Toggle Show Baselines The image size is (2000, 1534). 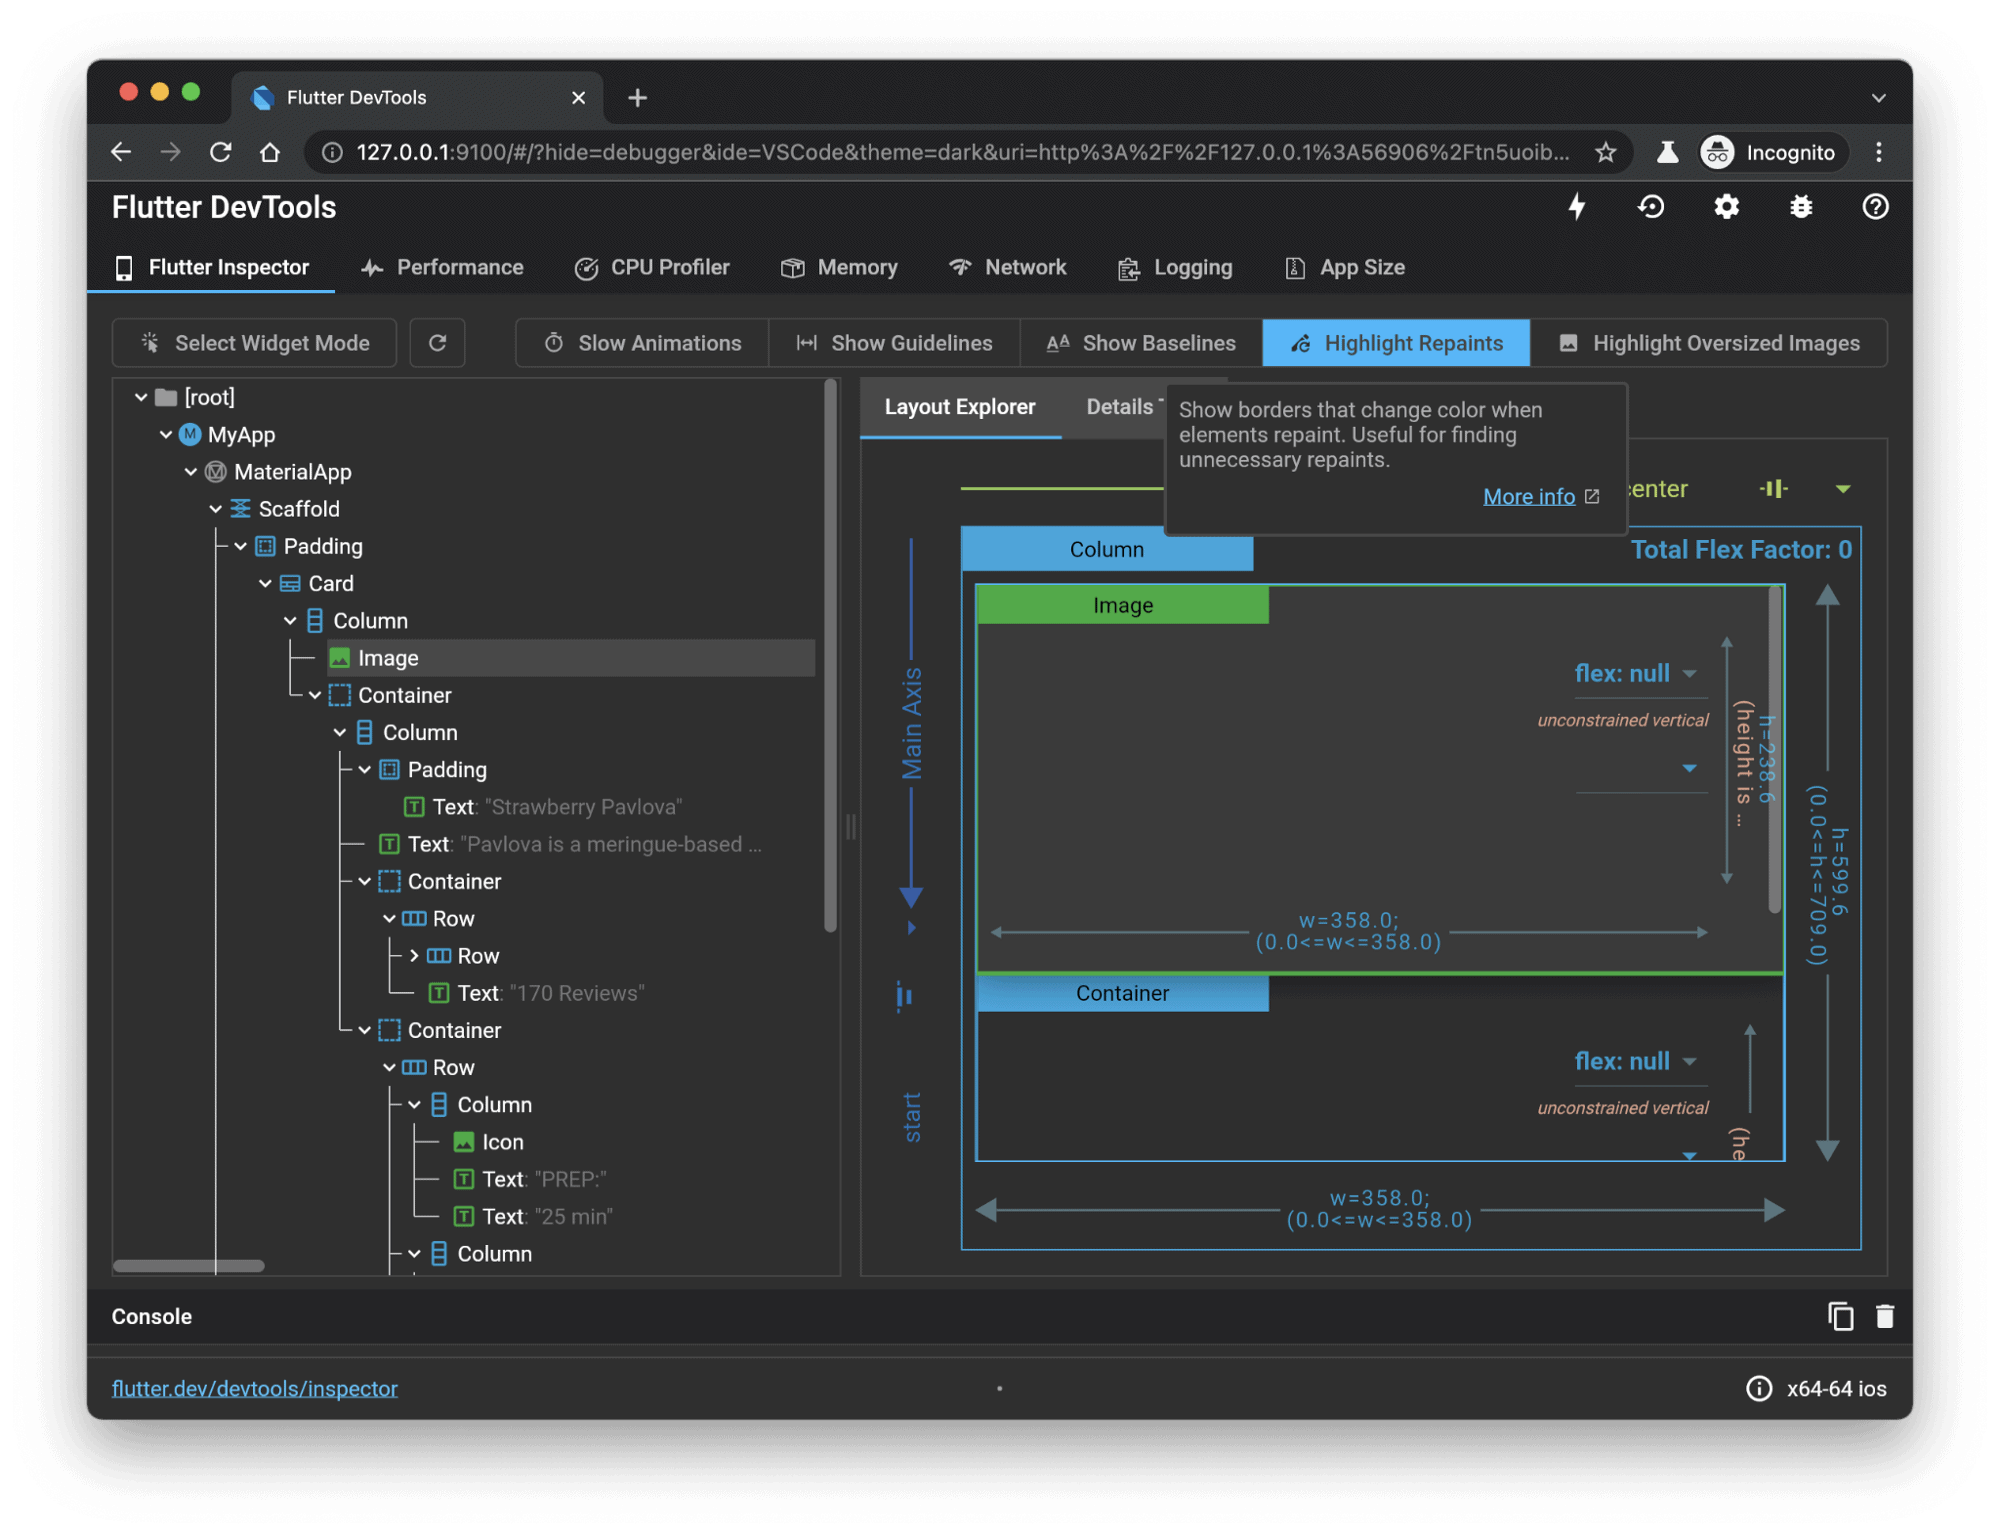pyautogui.click(x=1141, y=343)
